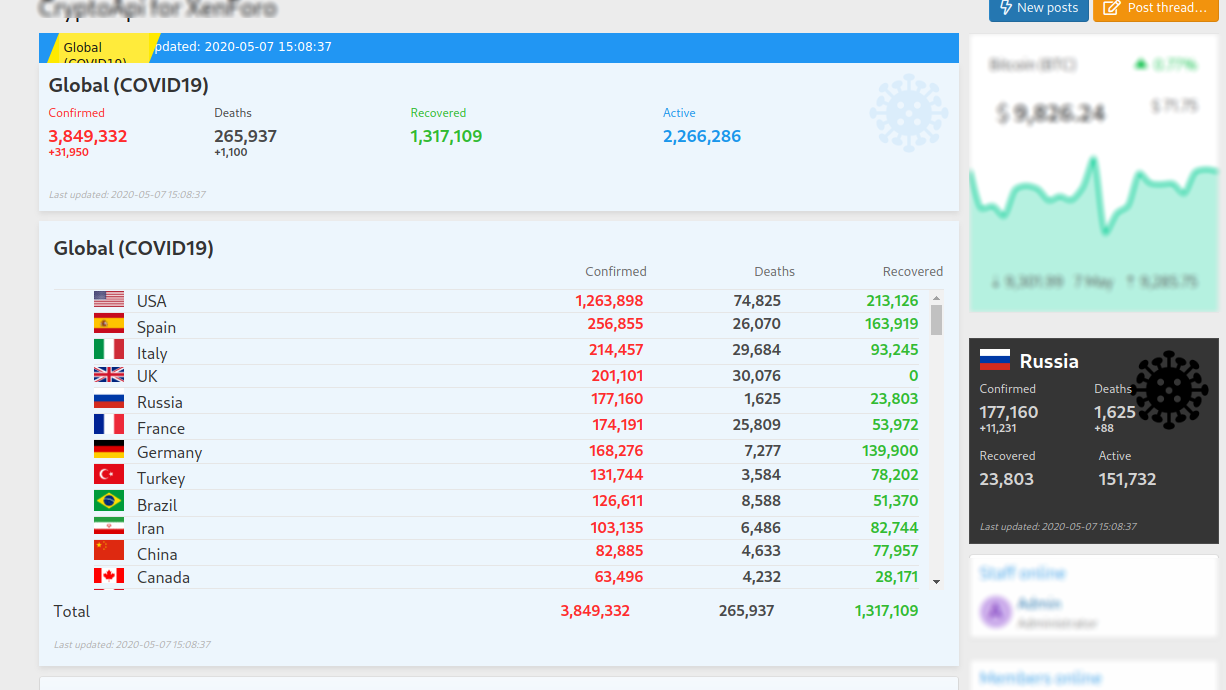1226x690 pixels.
Task: Click the Admin user avatar
Action: tap(996, 612)
